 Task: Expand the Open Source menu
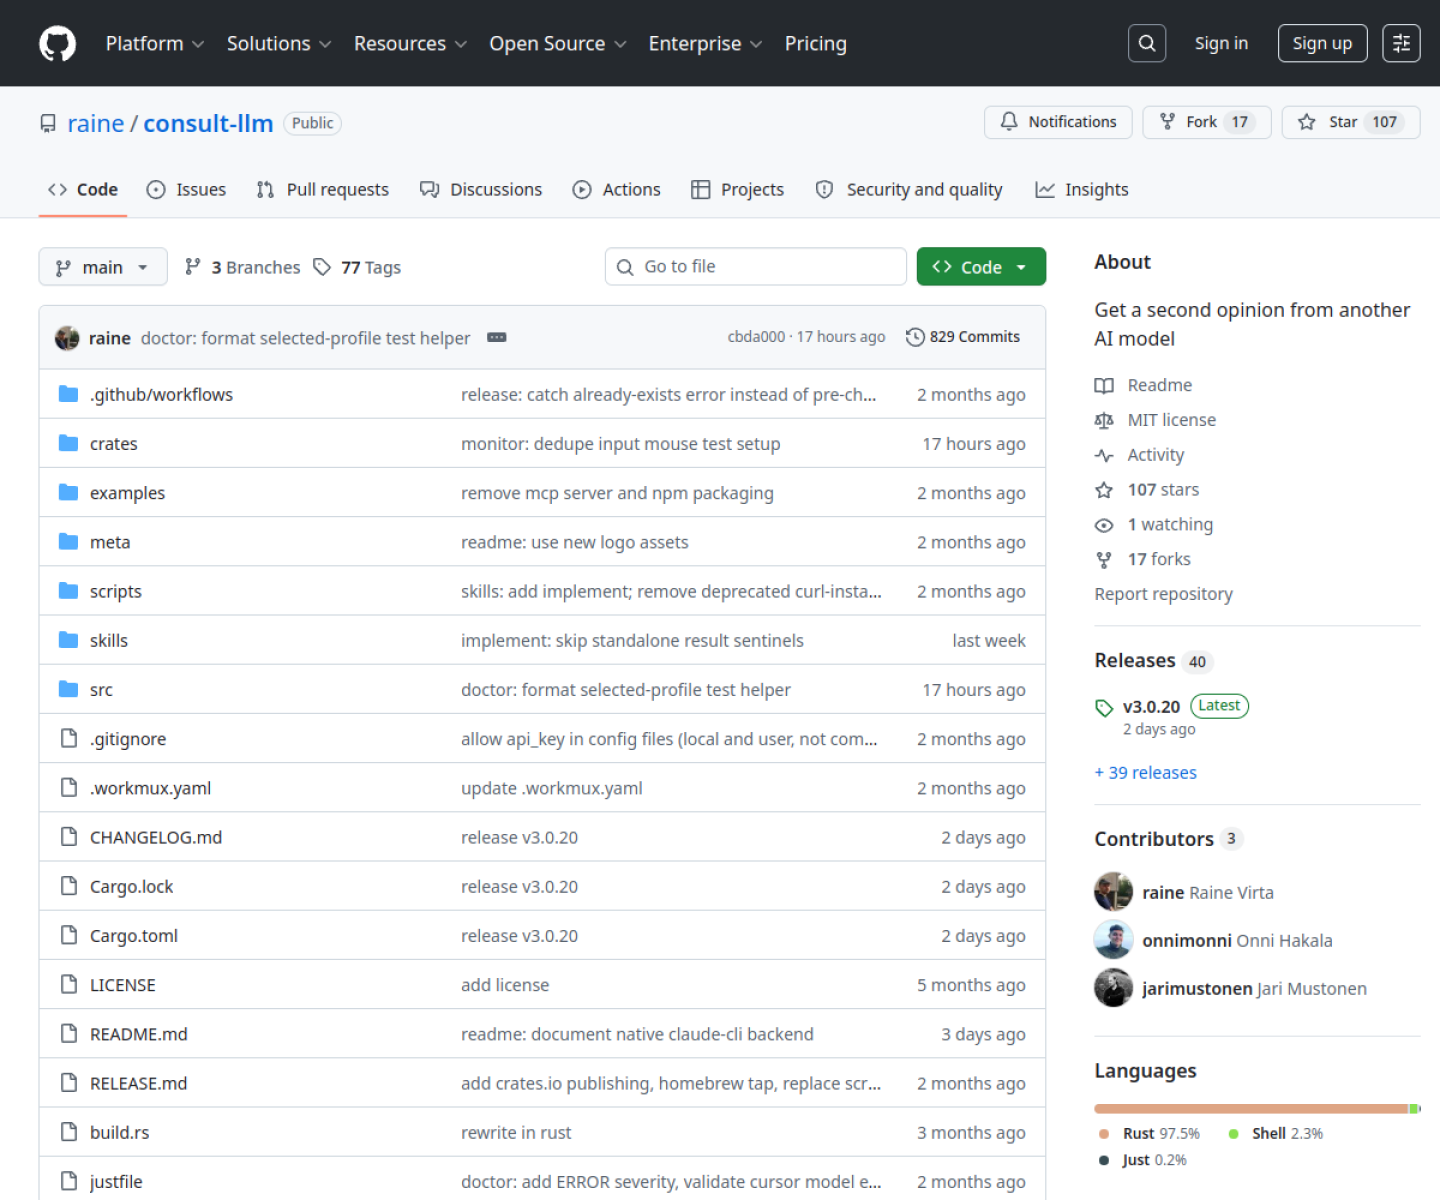point(558,44)
